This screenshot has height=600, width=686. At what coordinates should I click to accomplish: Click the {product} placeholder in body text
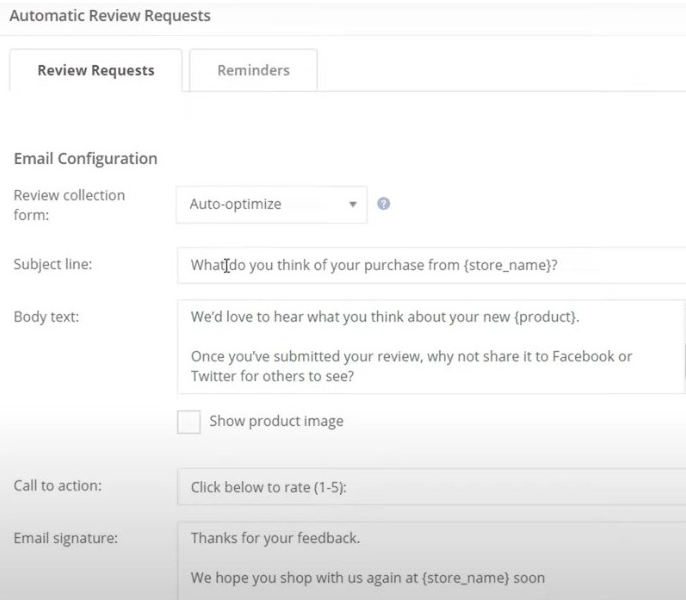pos(544,317)
